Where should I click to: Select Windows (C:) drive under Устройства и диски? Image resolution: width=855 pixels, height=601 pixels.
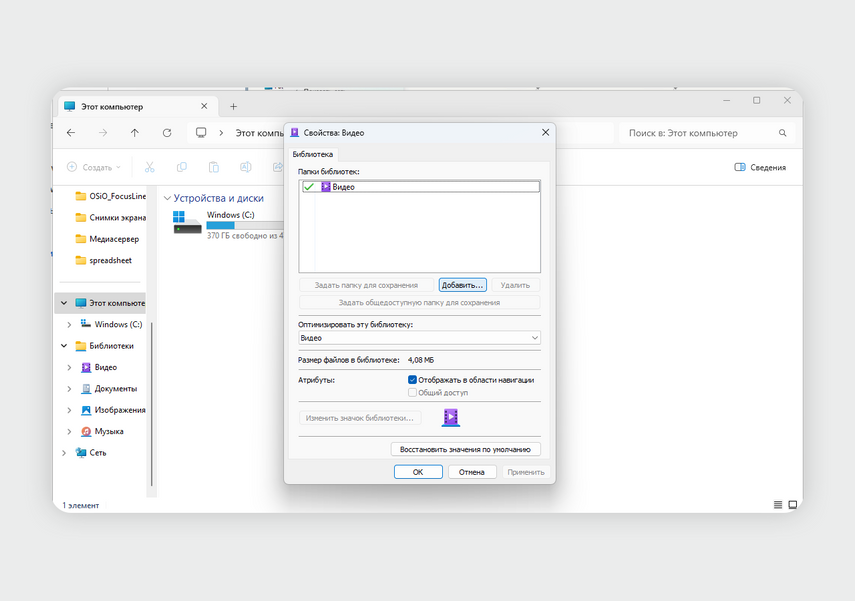tap(228, 225)
